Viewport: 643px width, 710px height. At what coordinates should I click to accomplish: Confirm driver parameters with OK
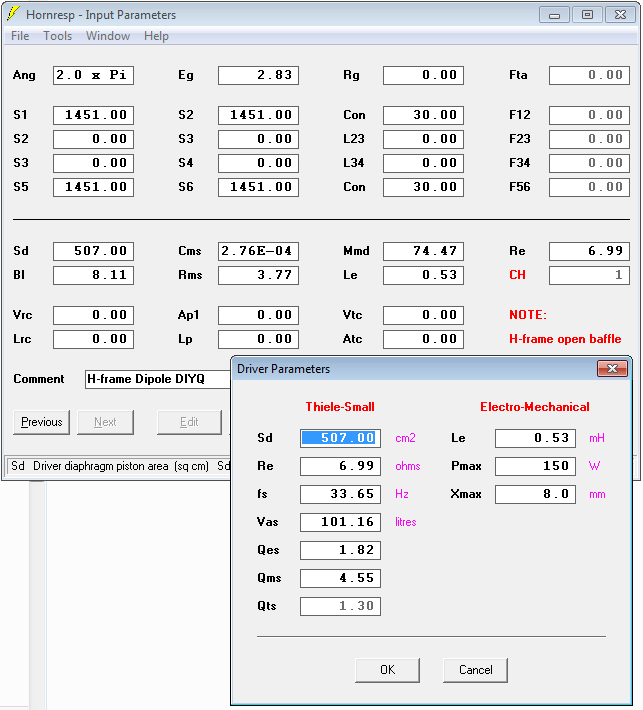pyautogui.click(x=388, y=670)
